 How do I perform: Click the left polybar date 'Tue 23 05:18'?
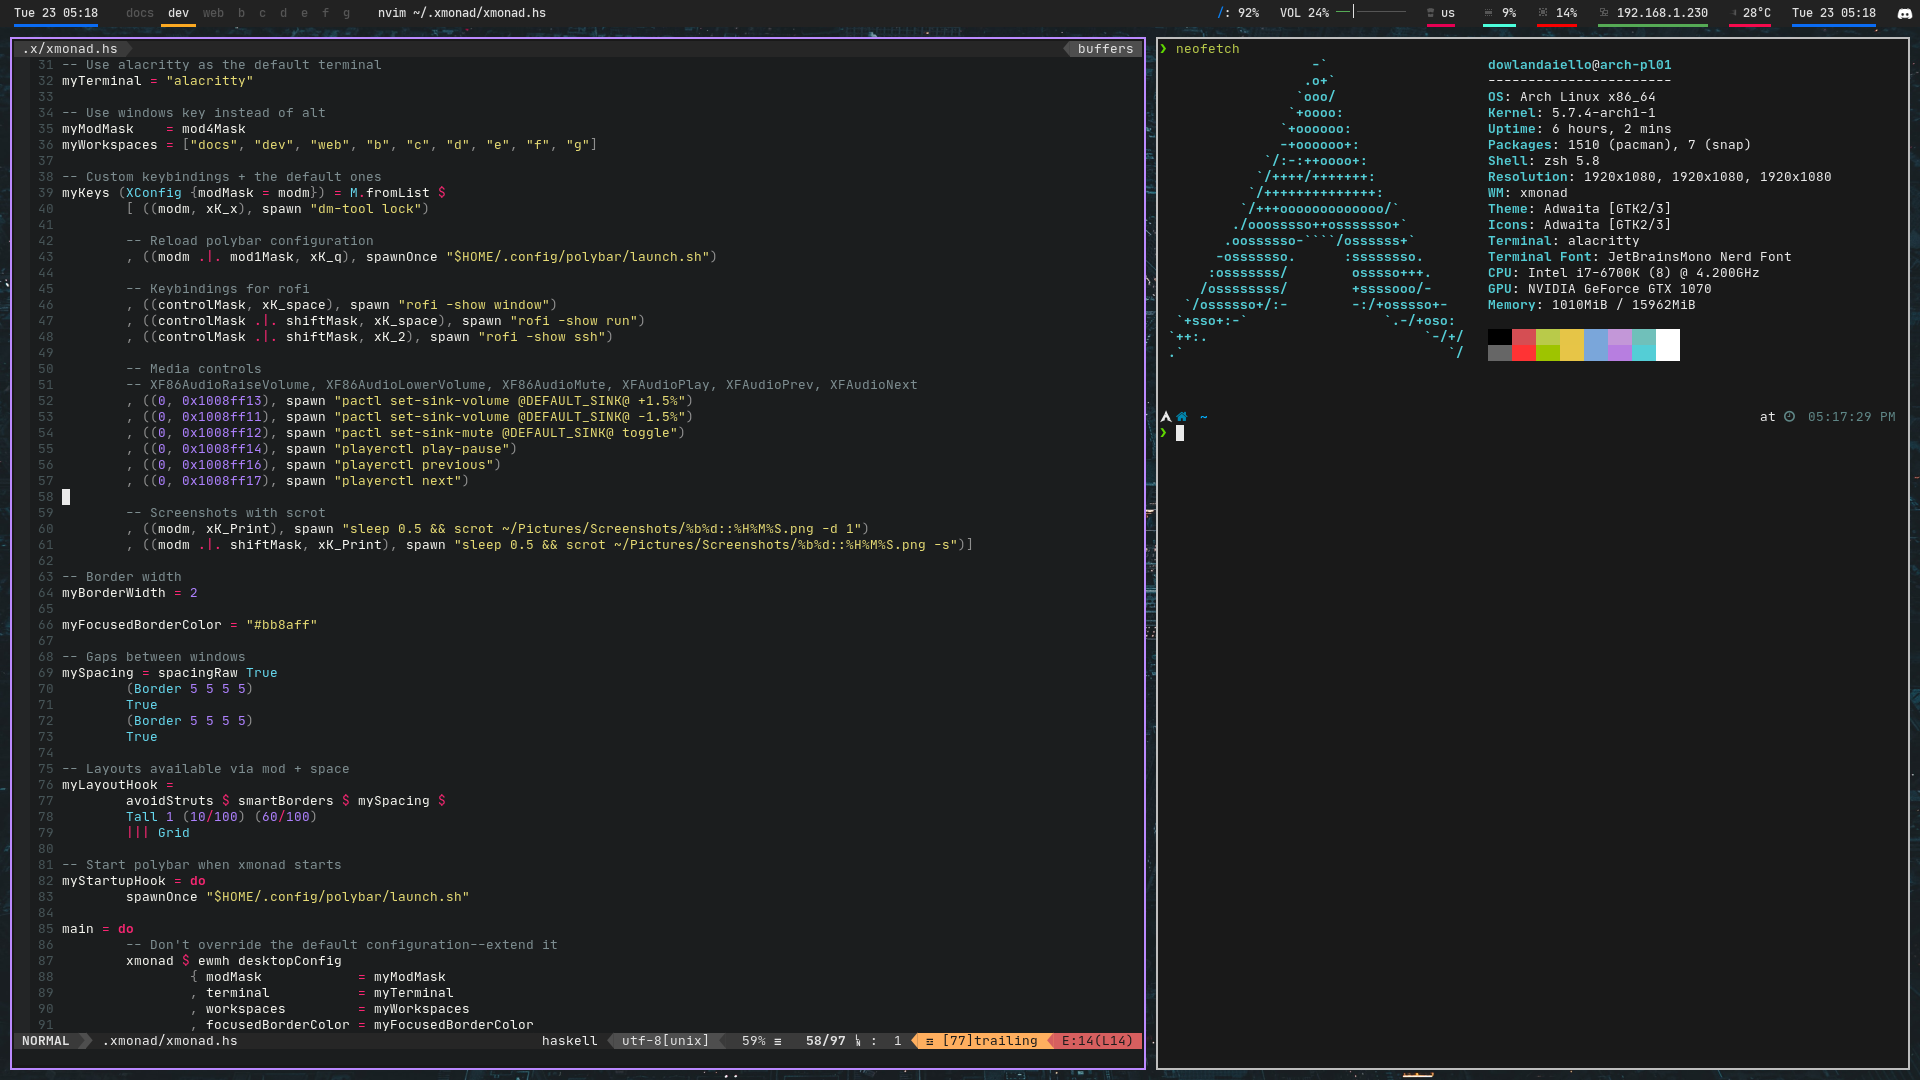tap(56, 13)
